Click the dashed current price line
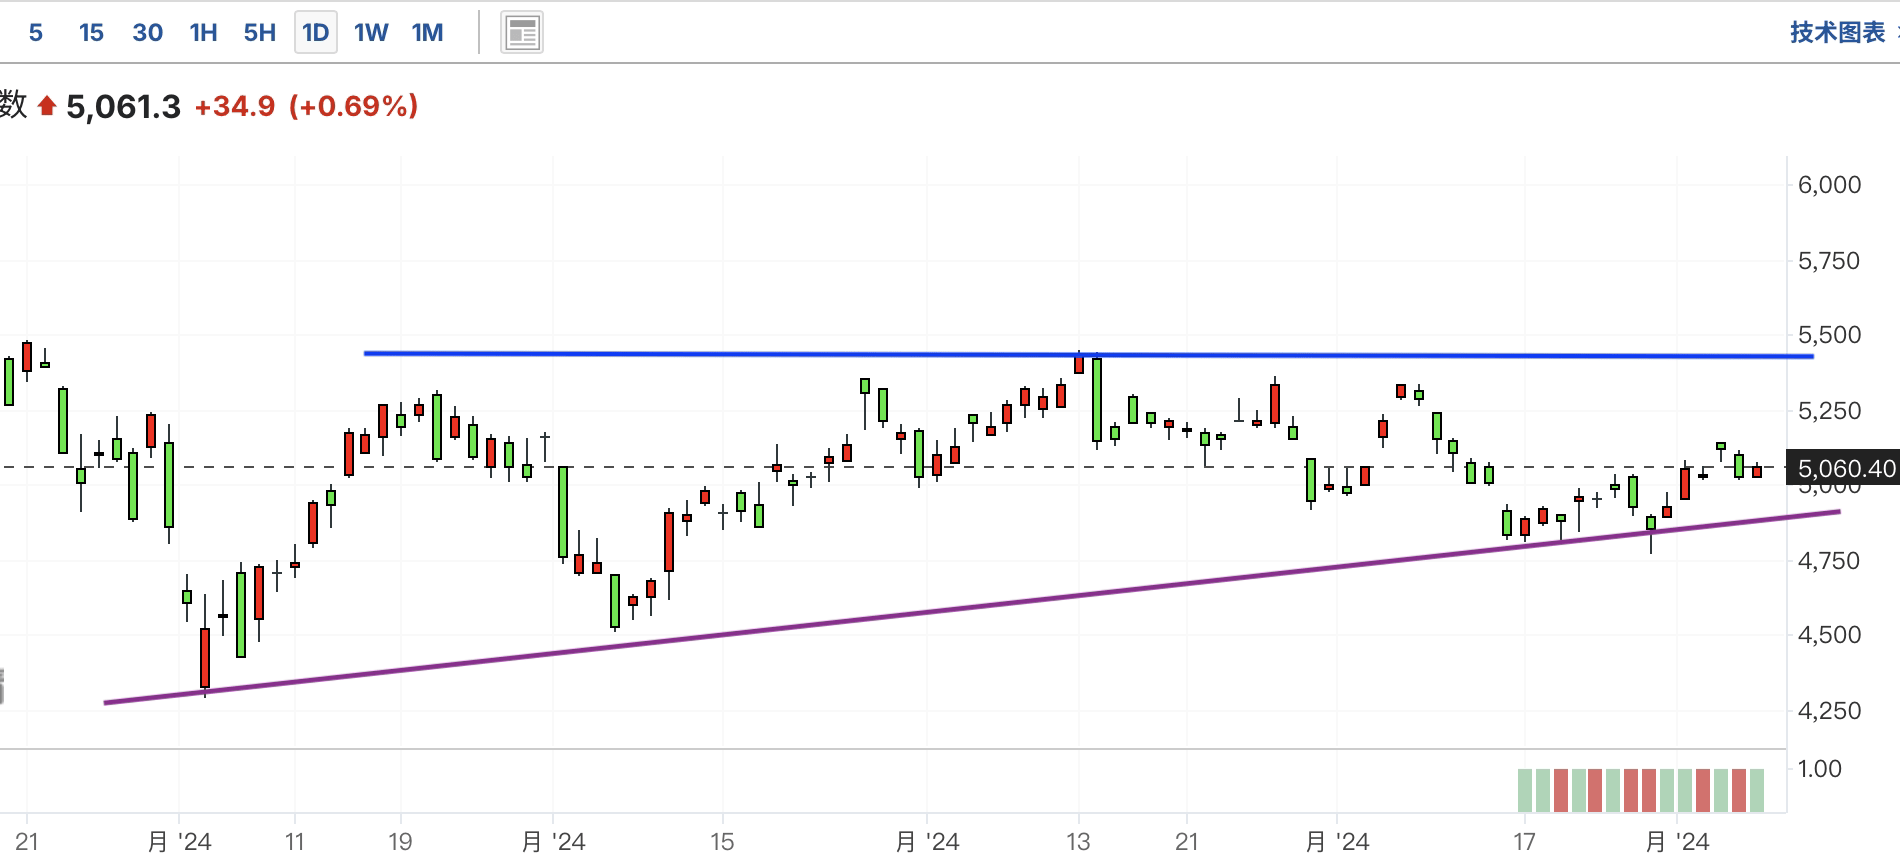 pyautogui.click(x=893, y=467)
